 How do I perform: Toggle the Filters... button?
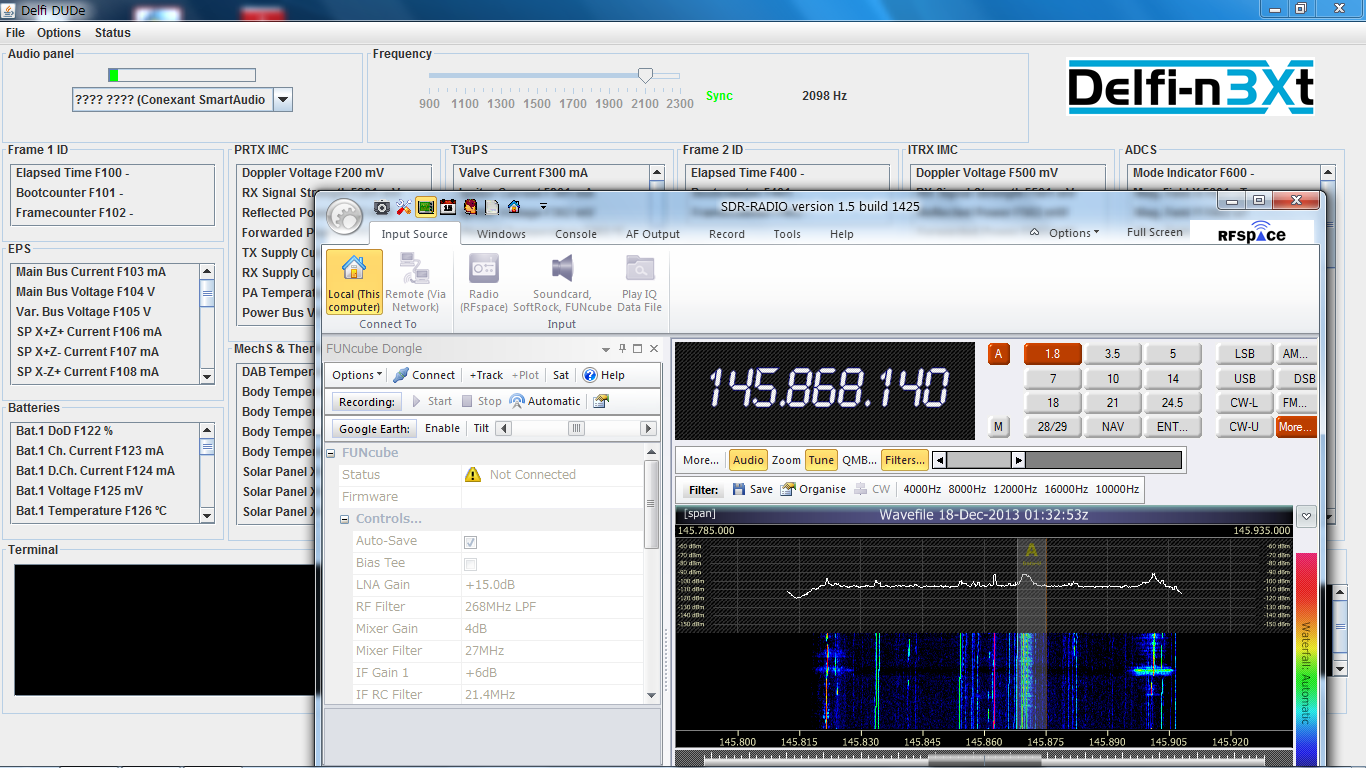coord(904,460)
